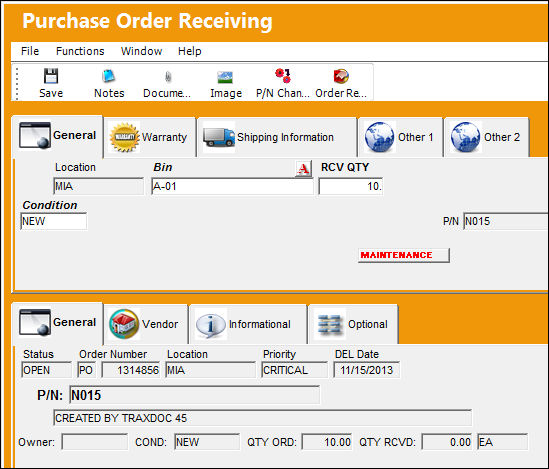Viewport: 549px width, 469px height.
Task: Click the QTY ORD field 10.00
Action: tap(327, 442)
